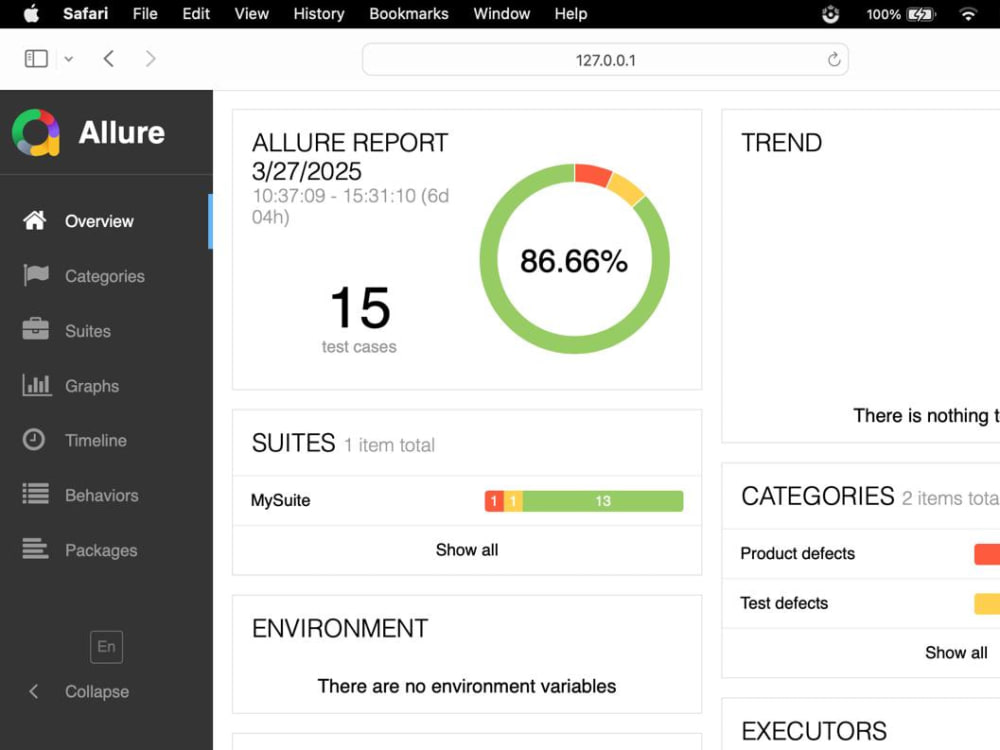
Task: Open the MySuite suite row
Action: 467,501
